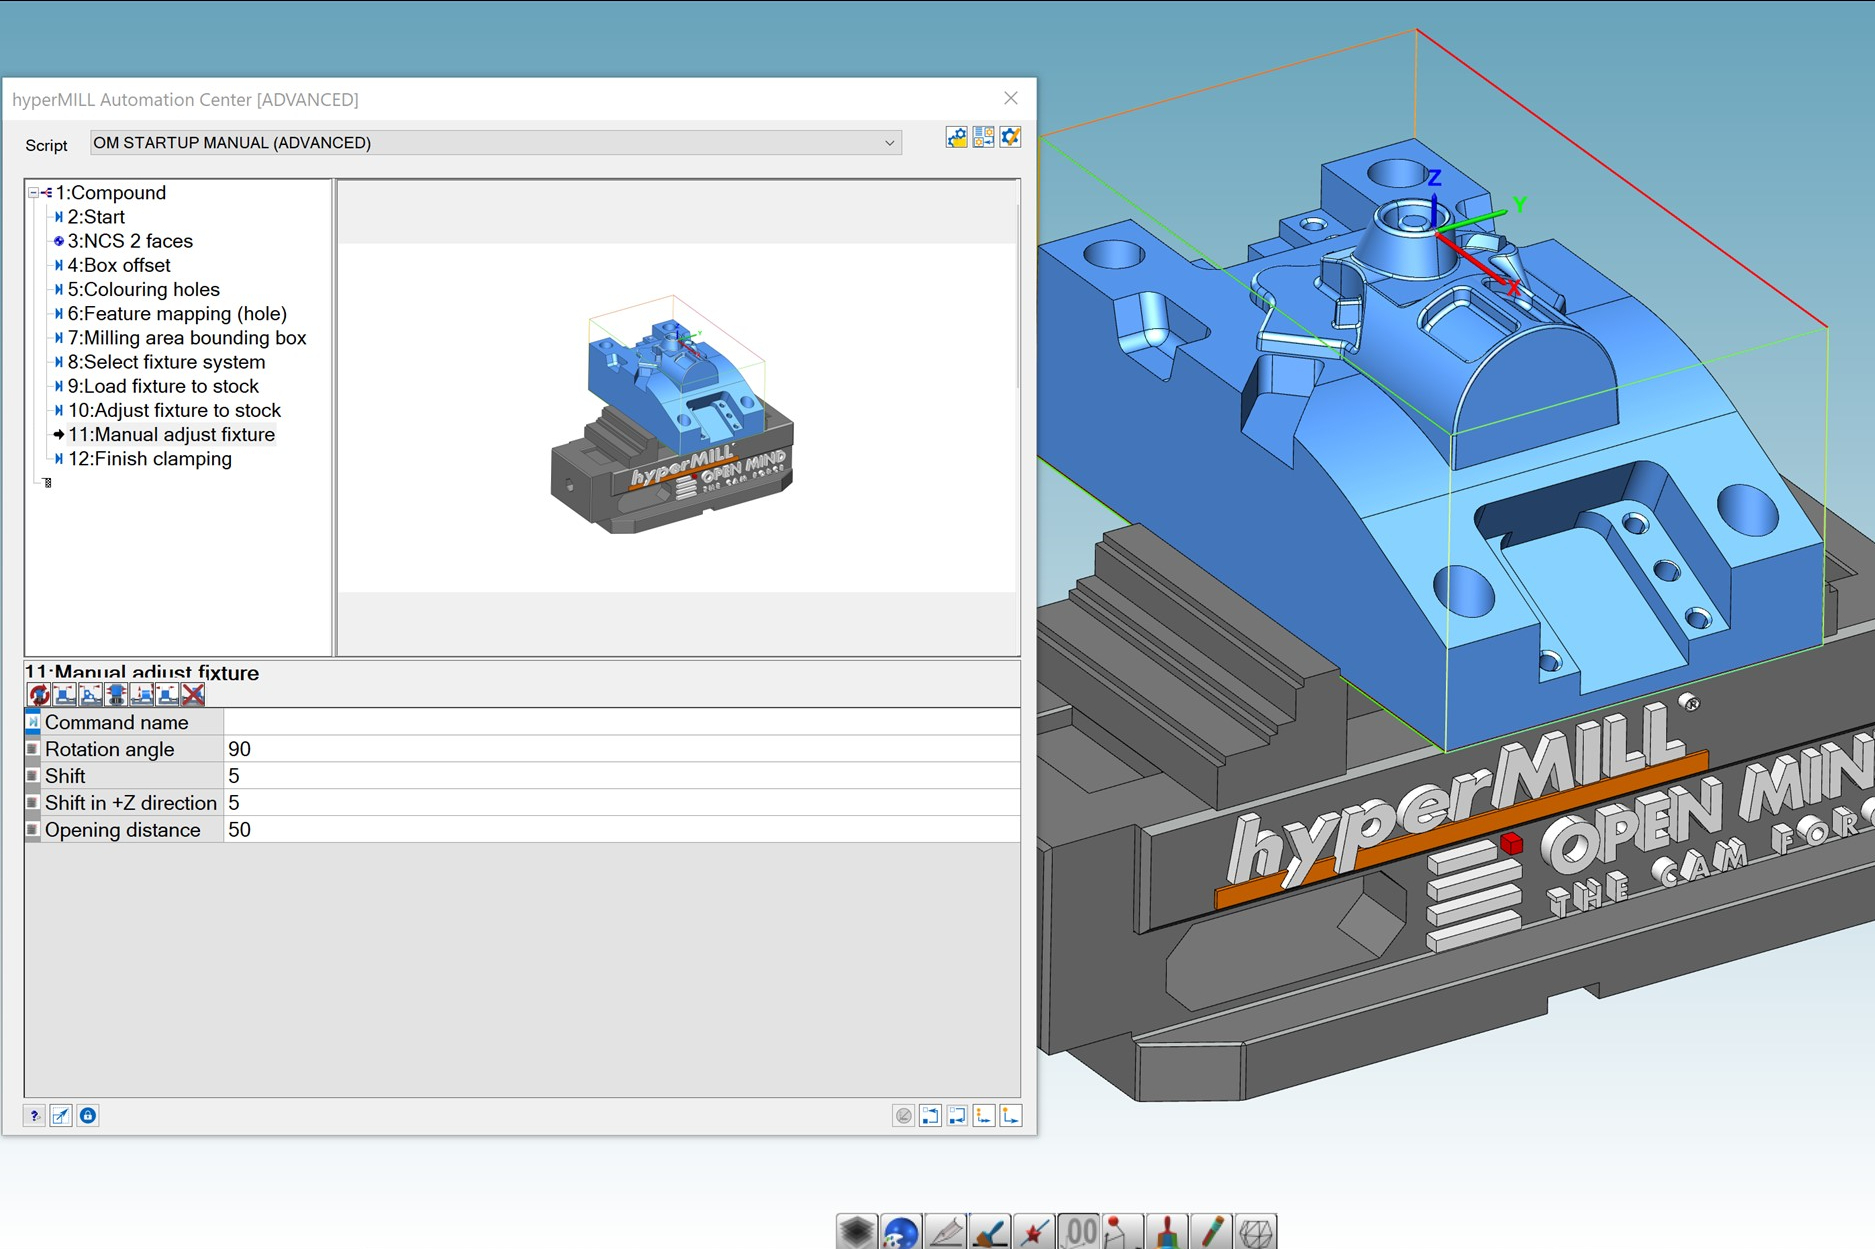Click the blue brush tool icon
Image resolution: width=1875 pixels, height=1249 pixels.
[x=990, y=1231]
